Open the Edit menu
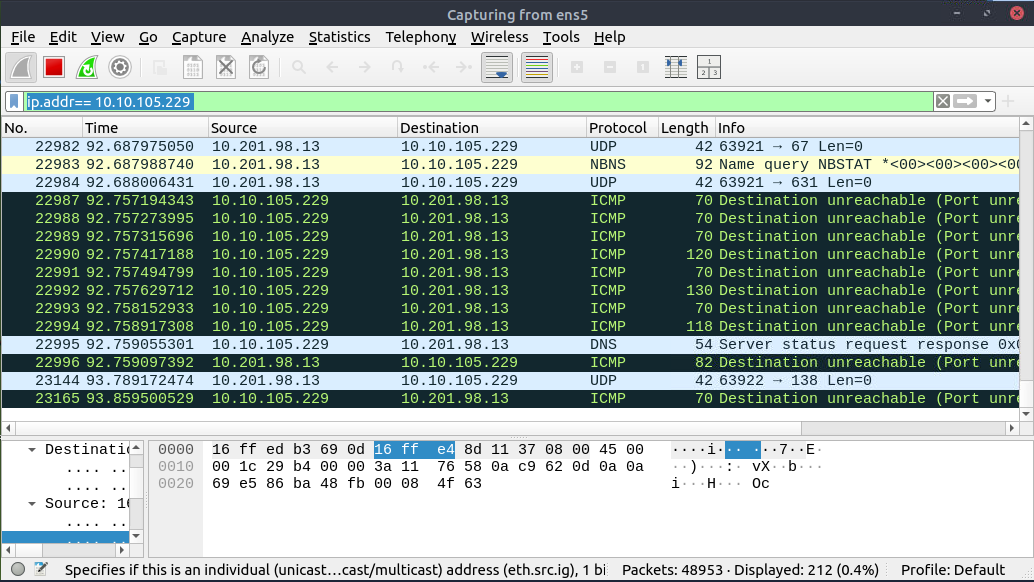Screen dimensions: 1034x582 pyautogui.click(x=63, y=37)
